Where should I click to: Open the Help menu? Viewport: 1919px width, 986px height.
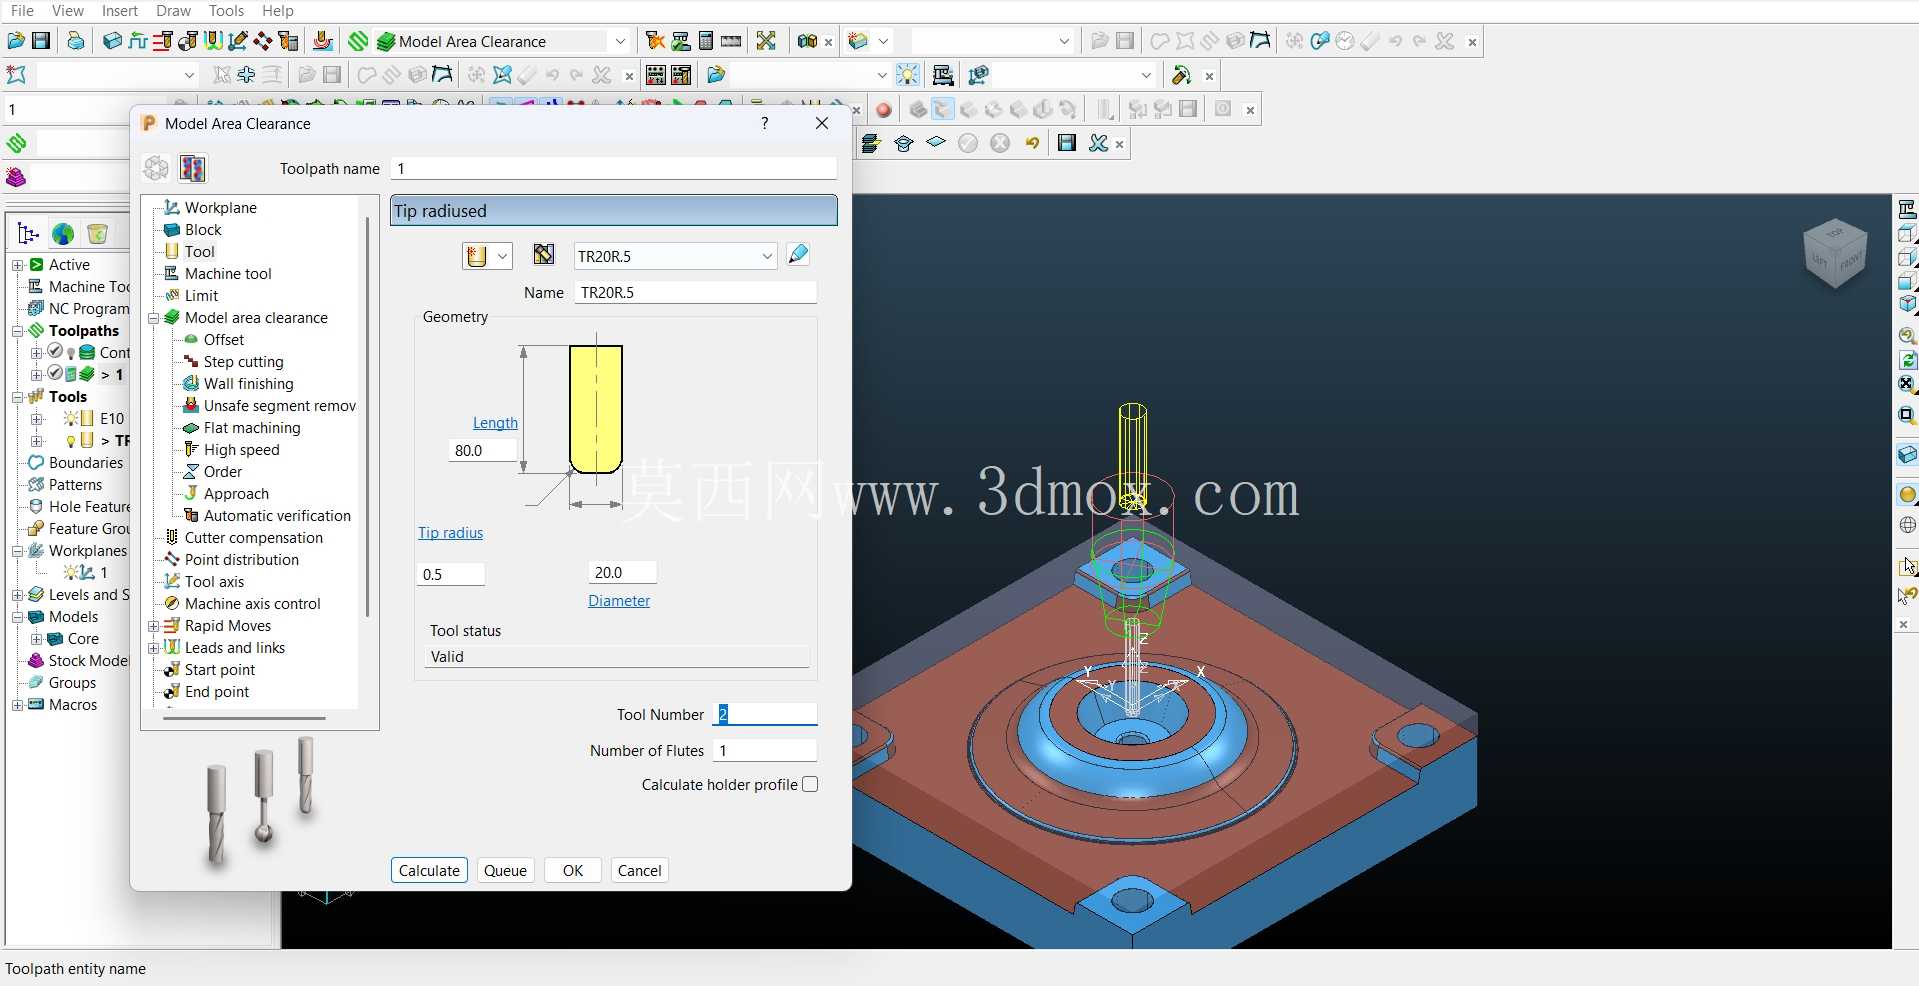coord(278,11)
